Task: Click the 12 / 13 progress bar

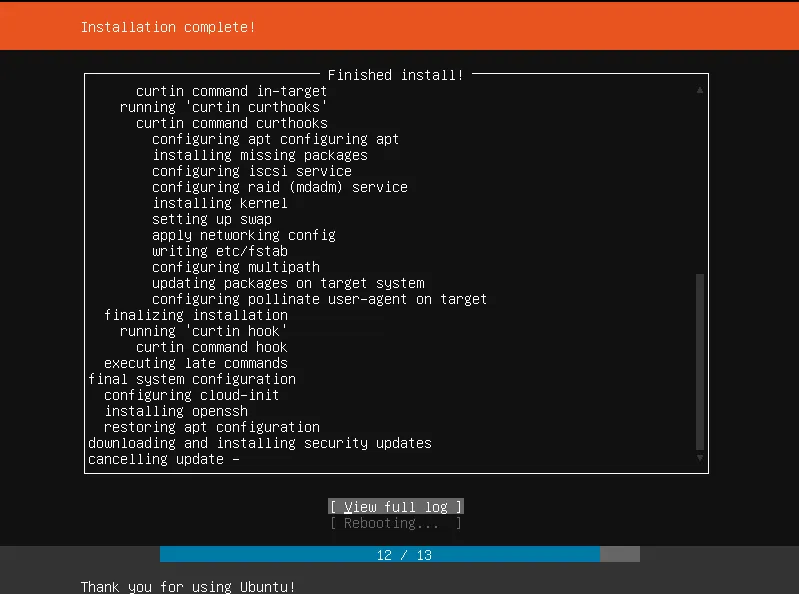Action: click(380, 555)
